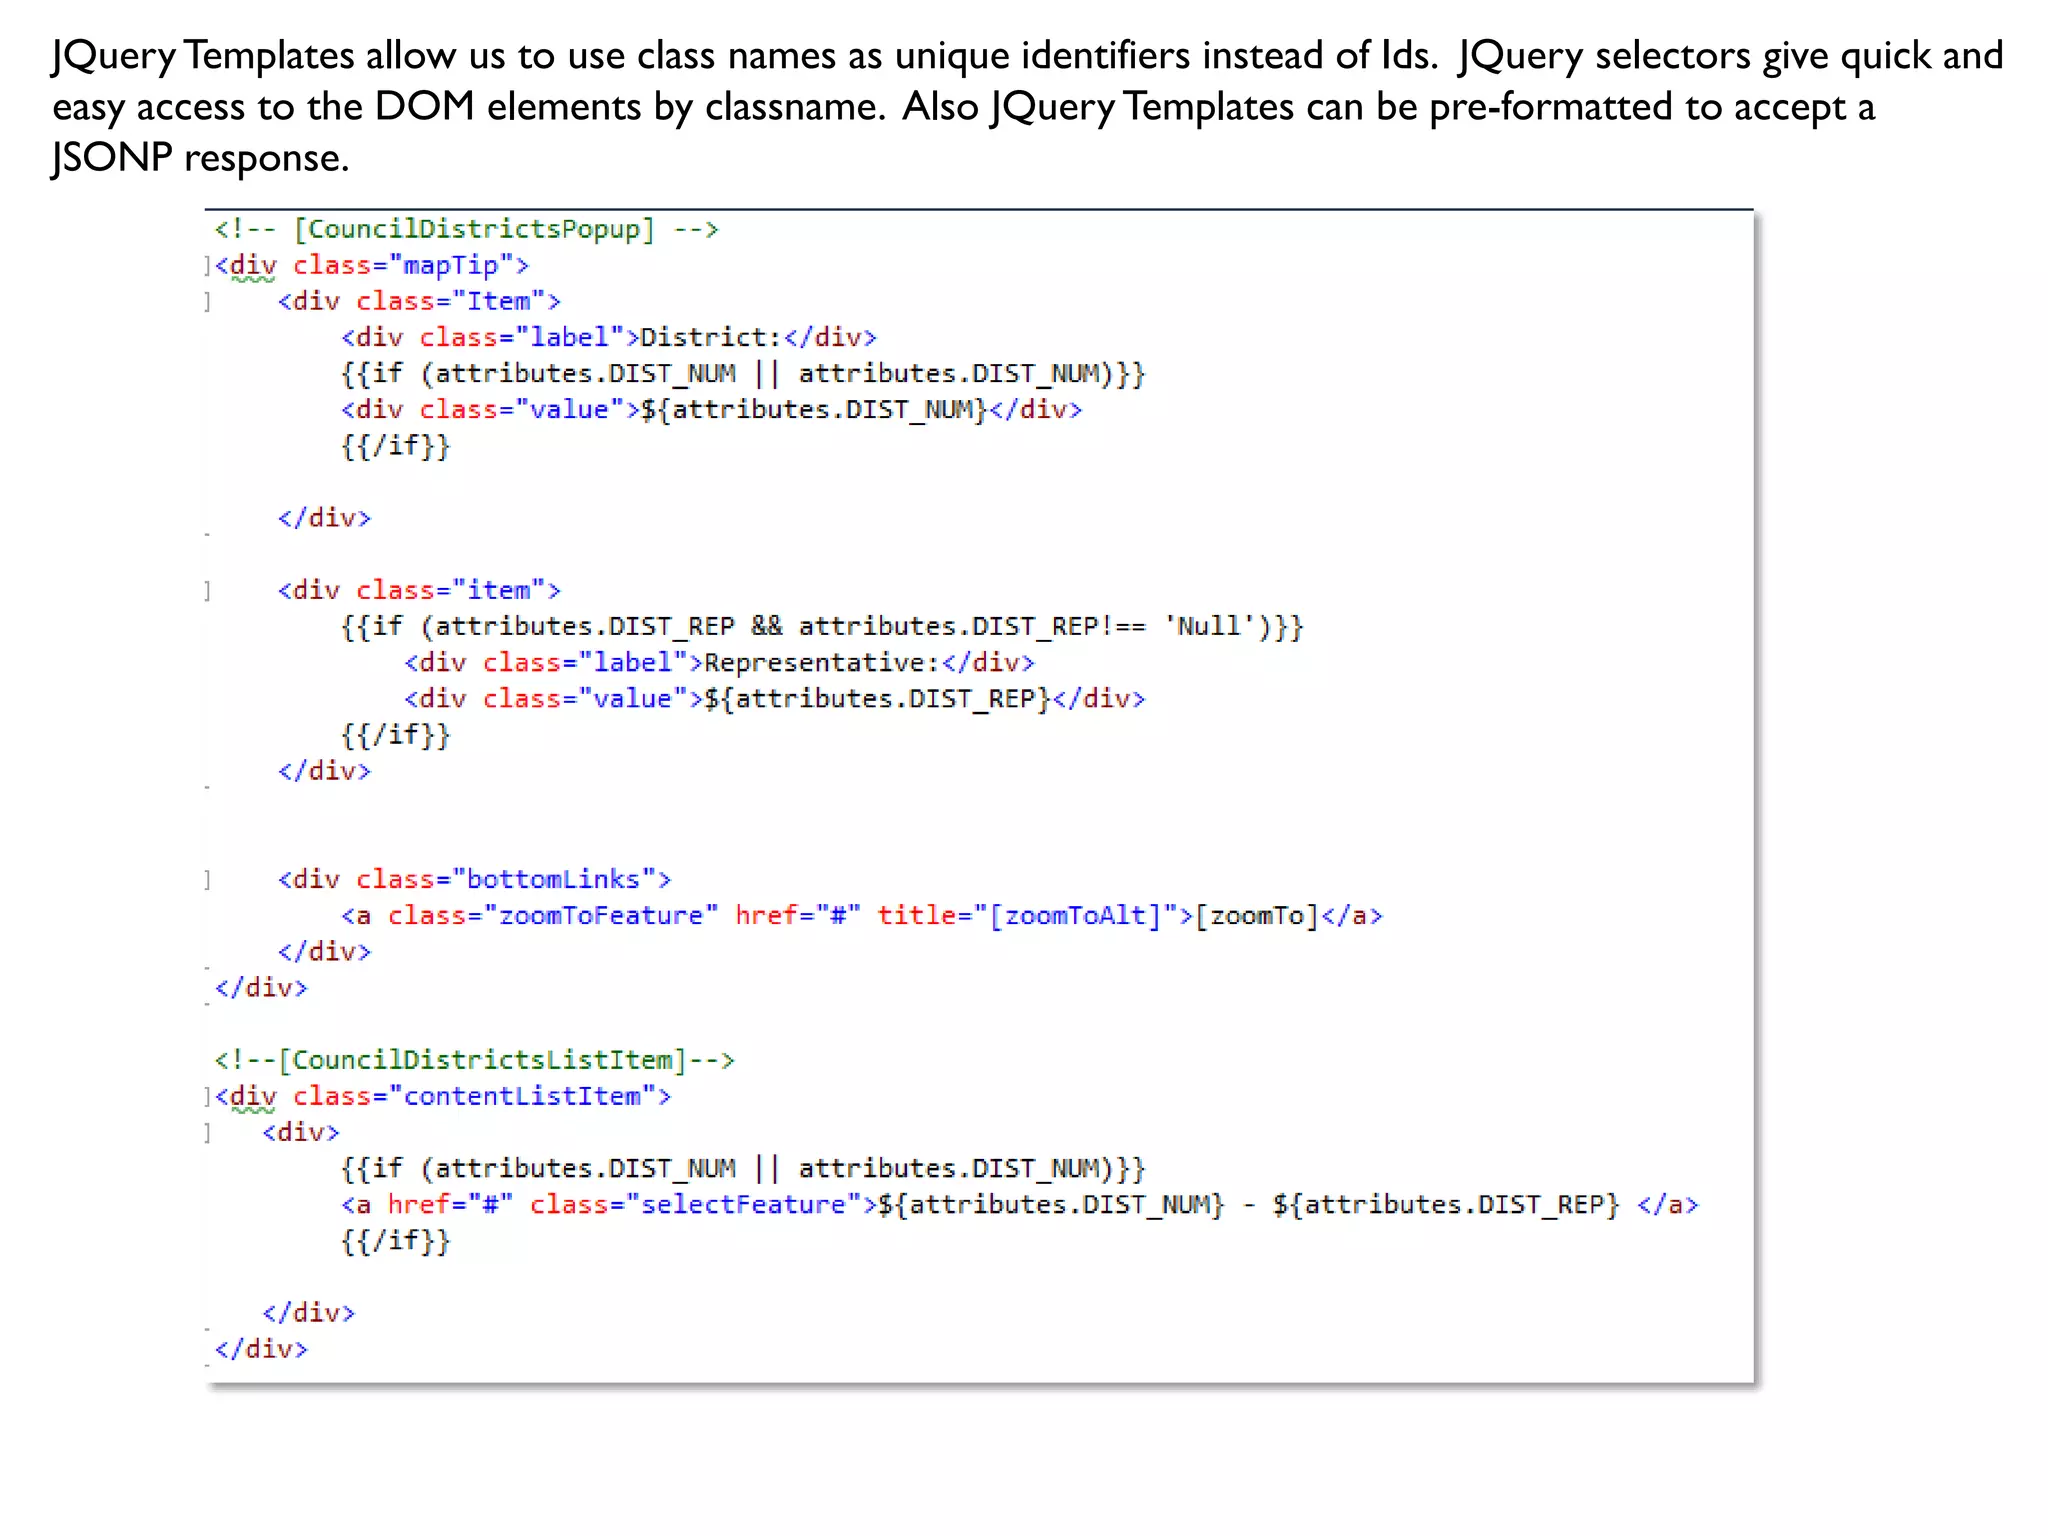Click the words "JSONP response." in paragraph
The image size is (2048, 1536).
pos(201,158)
